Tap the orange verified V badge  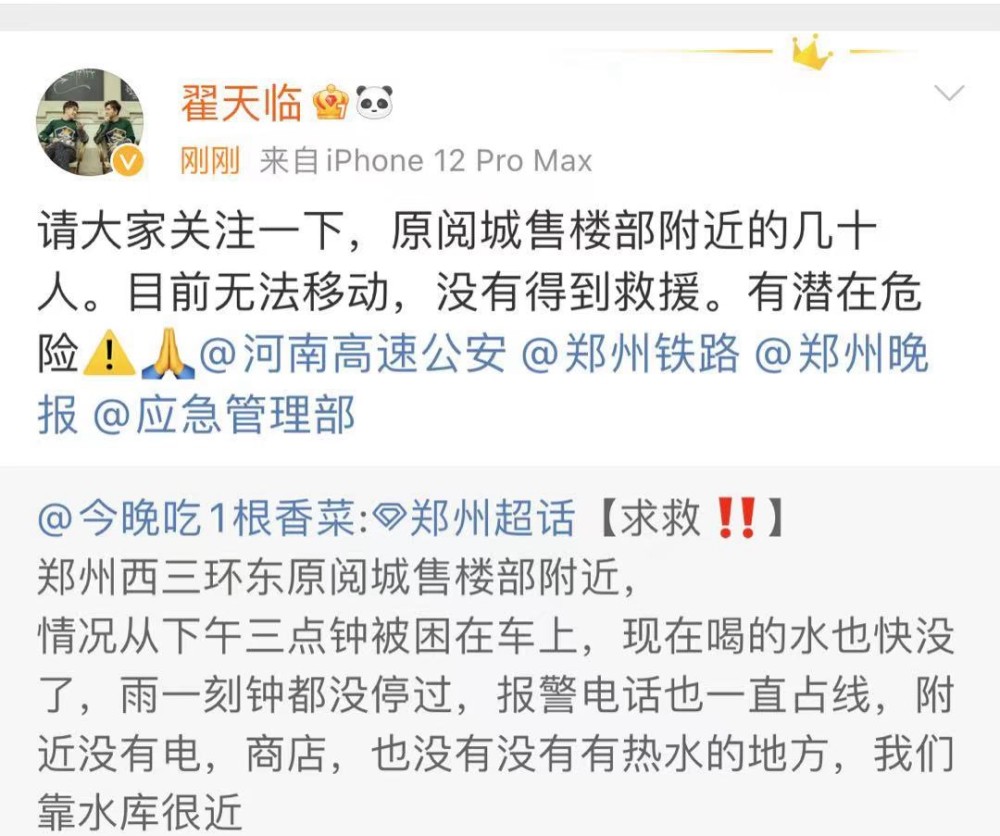[128, 161]
